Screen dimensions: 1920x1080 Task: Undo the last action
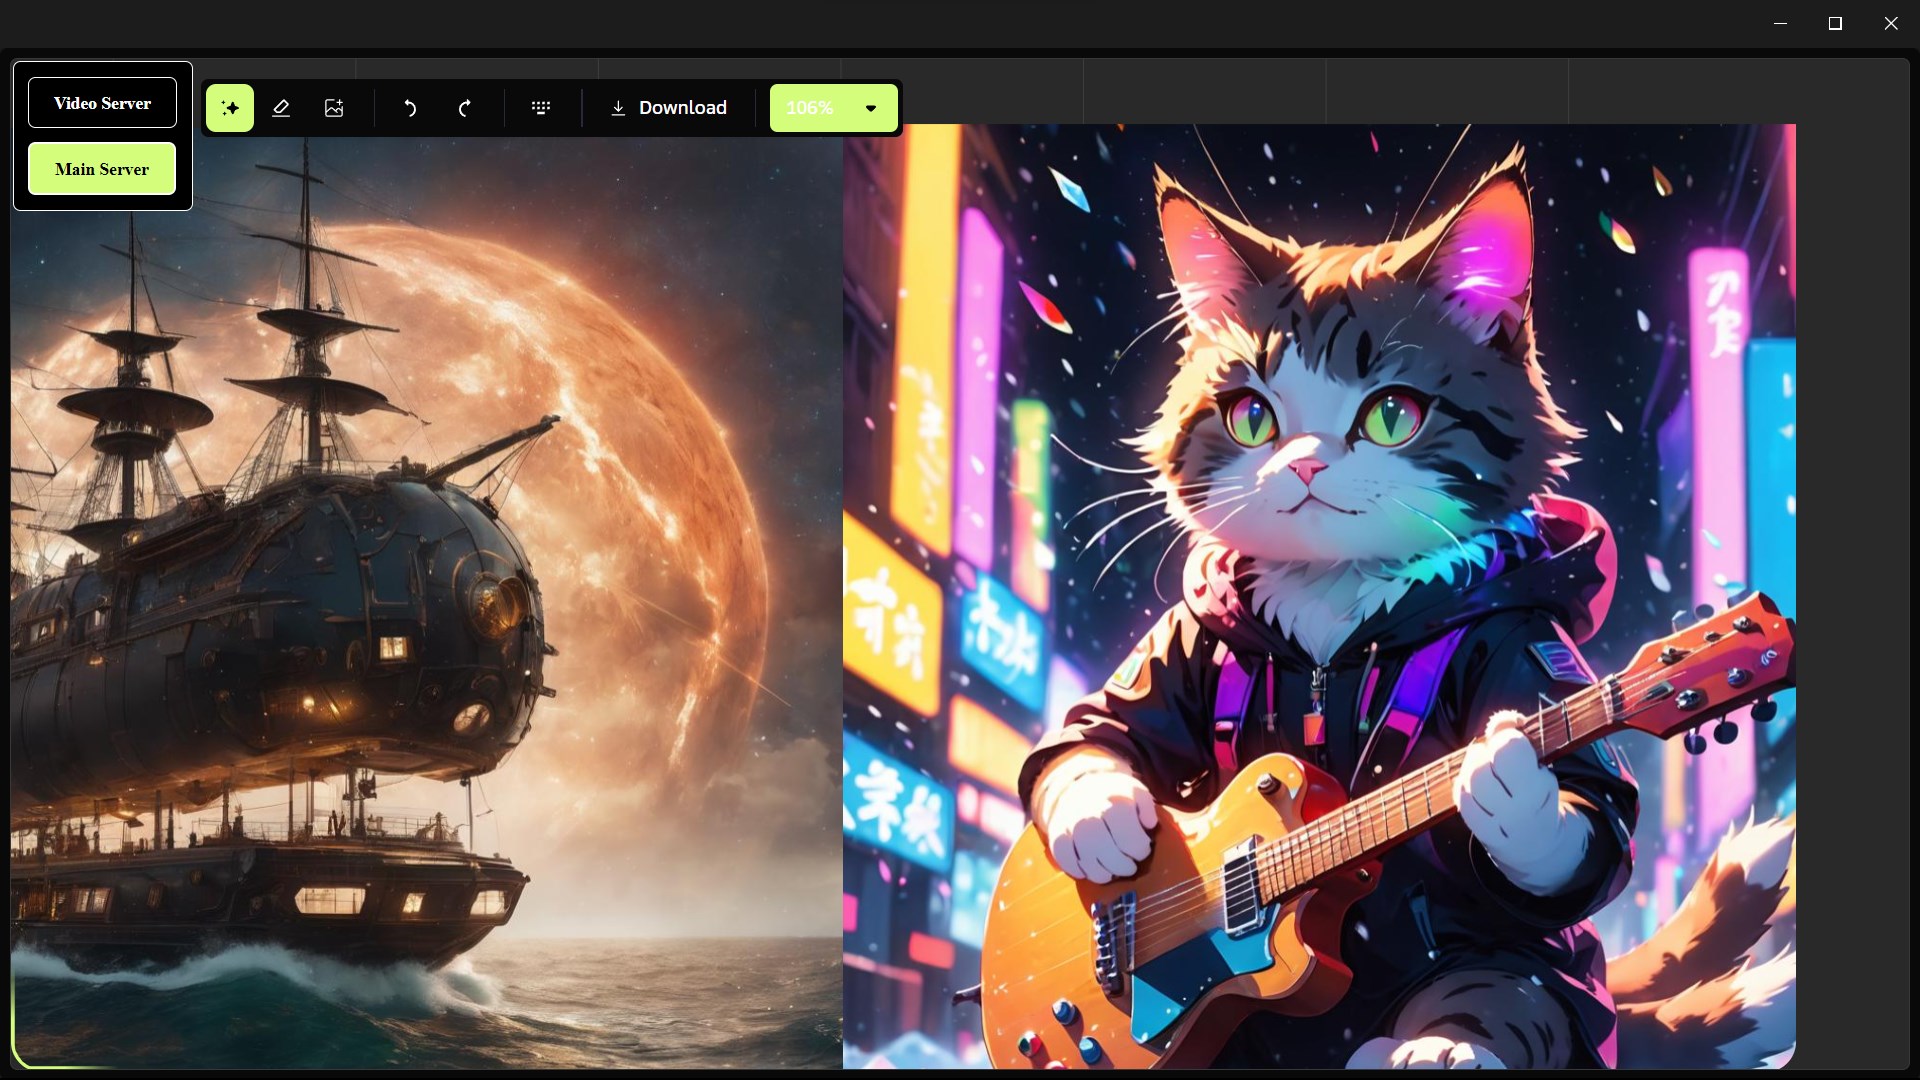410,108
